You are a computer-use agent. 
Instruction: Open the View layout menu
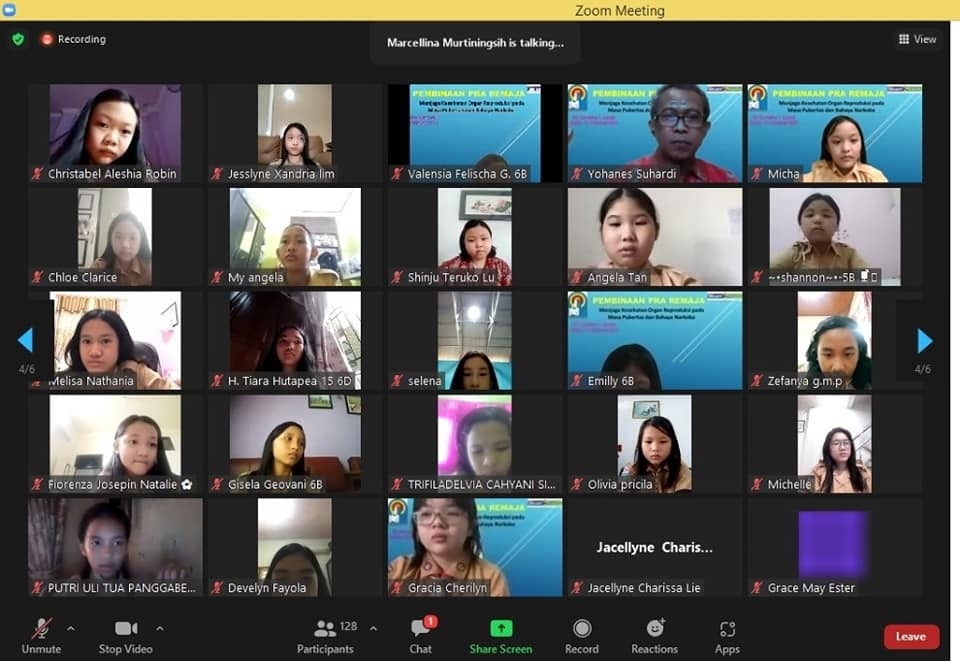tap(917, 39)
